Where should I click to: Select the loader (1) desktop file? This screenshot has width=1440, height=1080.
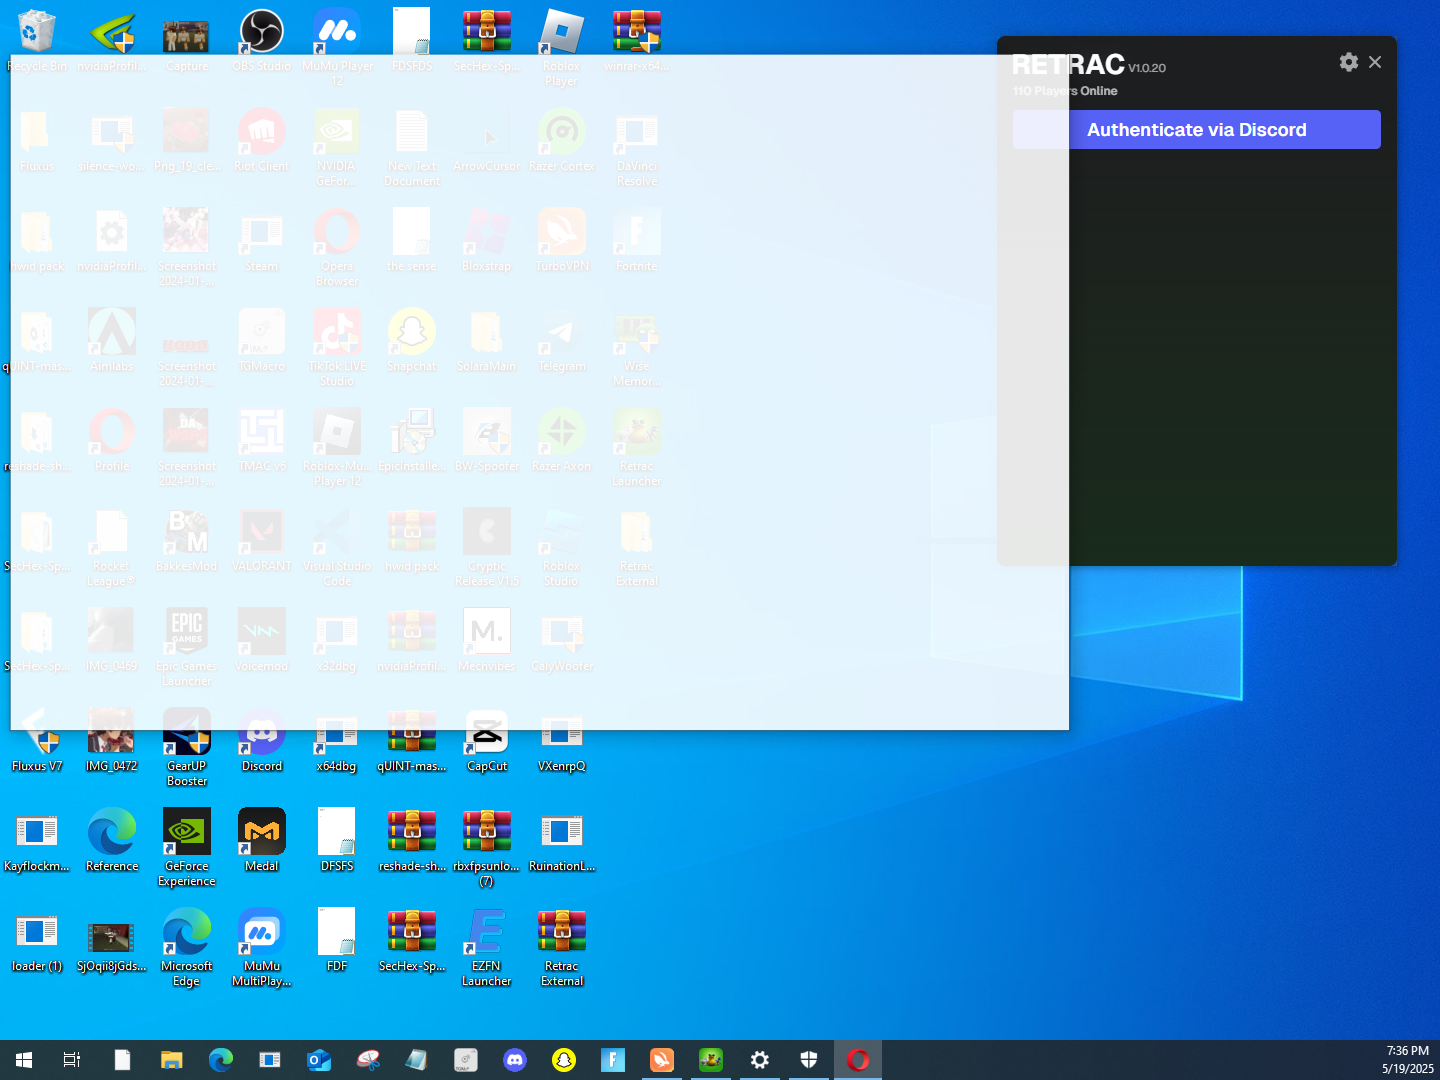[37, 941]
